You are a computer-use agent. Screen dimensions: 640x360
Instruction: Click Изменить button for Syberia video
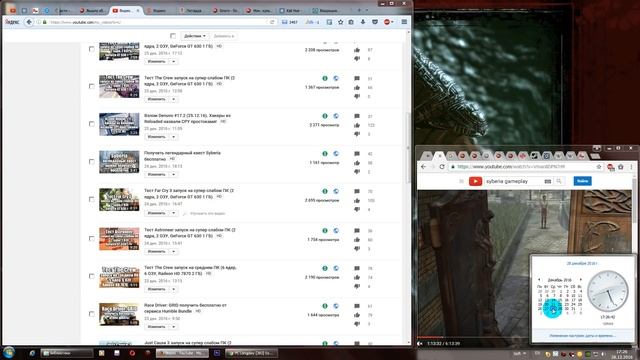(x=156, y=174)
